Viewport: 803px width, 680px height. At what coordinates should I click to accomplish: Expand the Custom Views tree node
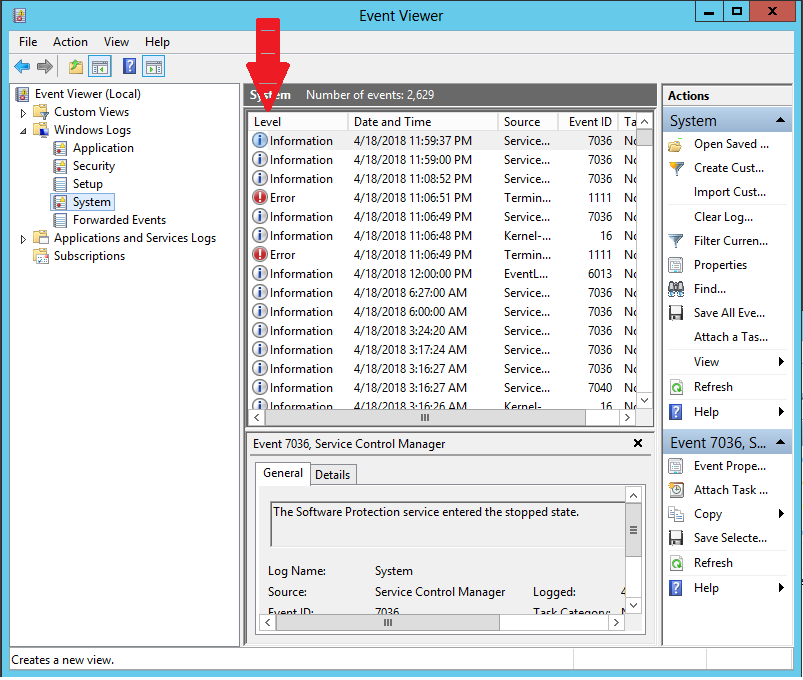[x=24, y=113]
